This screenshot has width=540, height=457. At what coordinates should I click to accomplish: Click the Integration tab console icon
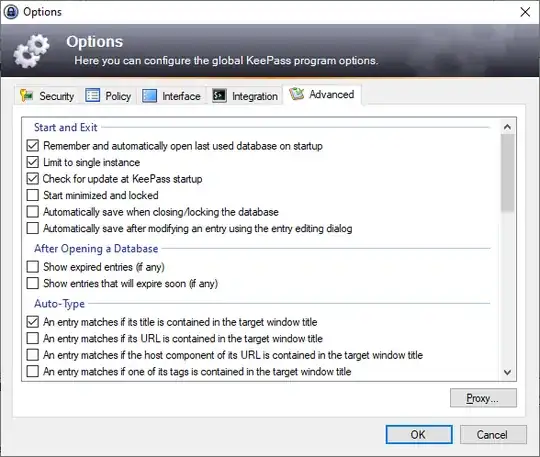click(x=219, y=95)
